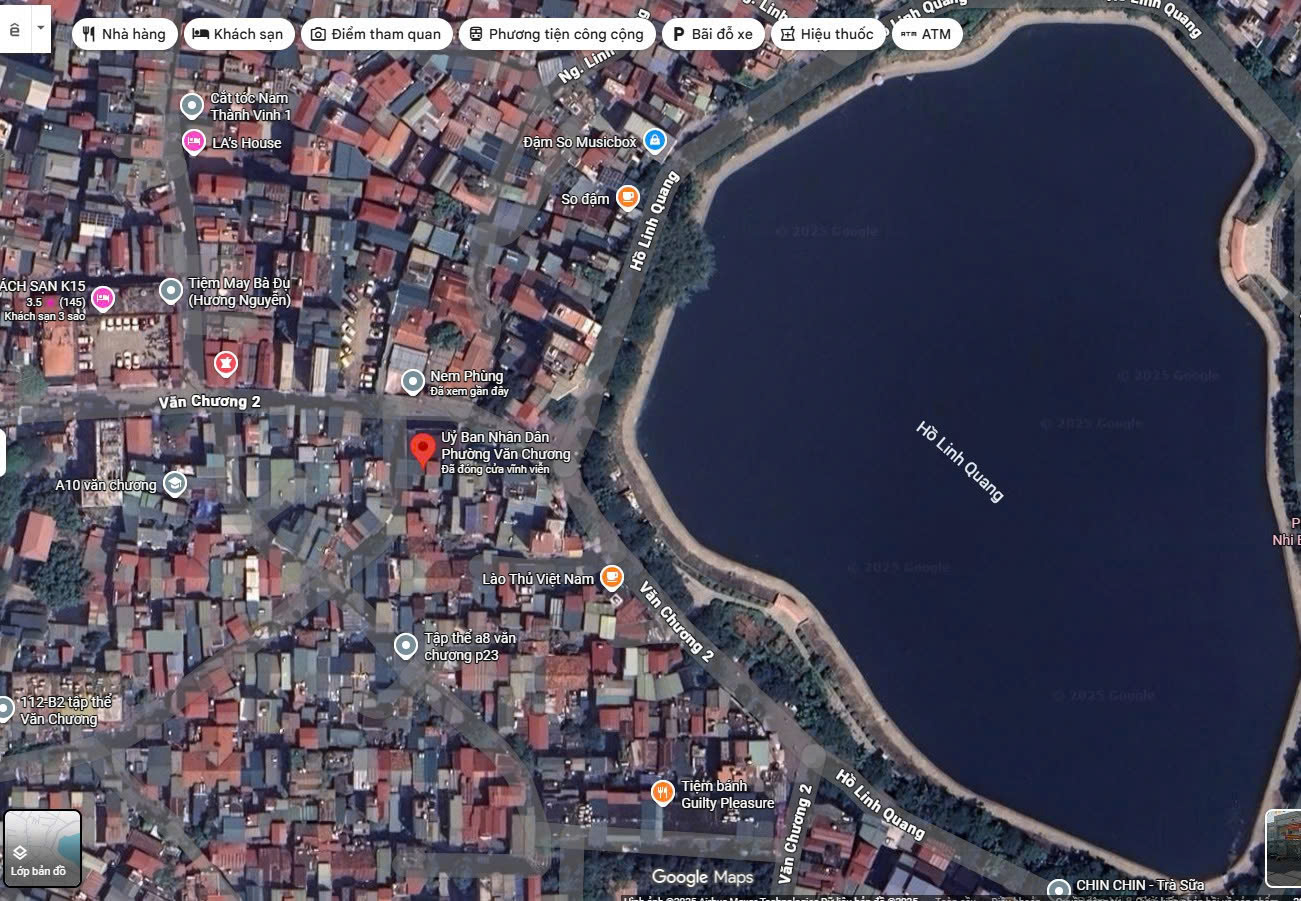This screenshot has height=901, width=1301.
Task: Click the red pin for Ủy Ban Nhân Dân
Action: [424, 450]
